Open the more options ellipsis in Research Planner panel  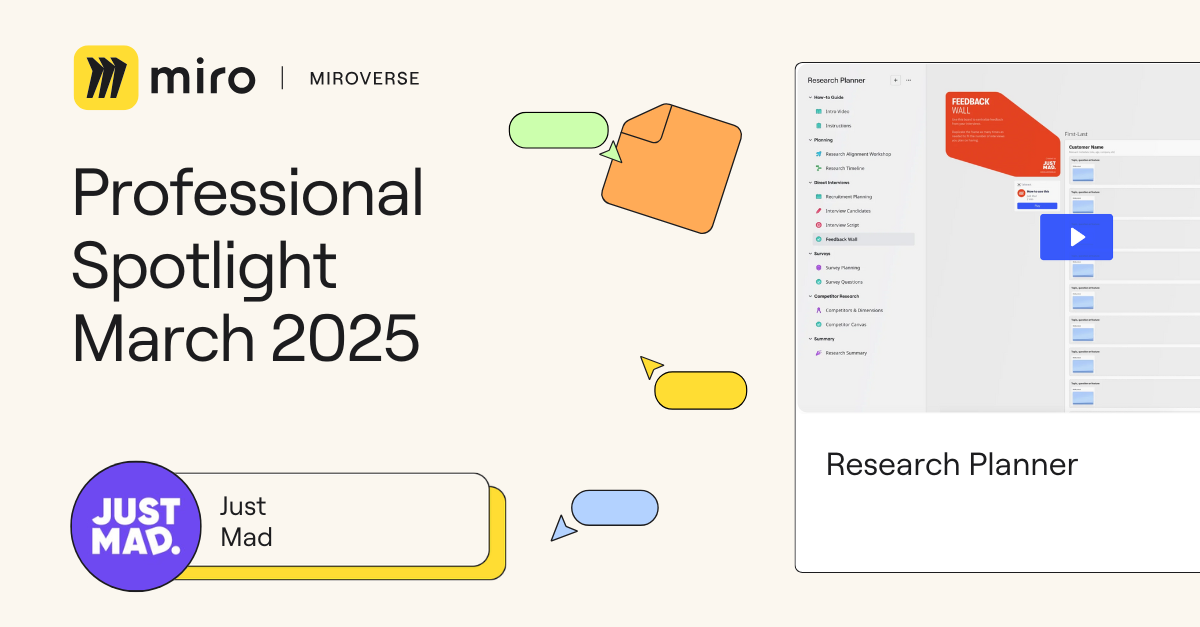(x=909, y=80)
